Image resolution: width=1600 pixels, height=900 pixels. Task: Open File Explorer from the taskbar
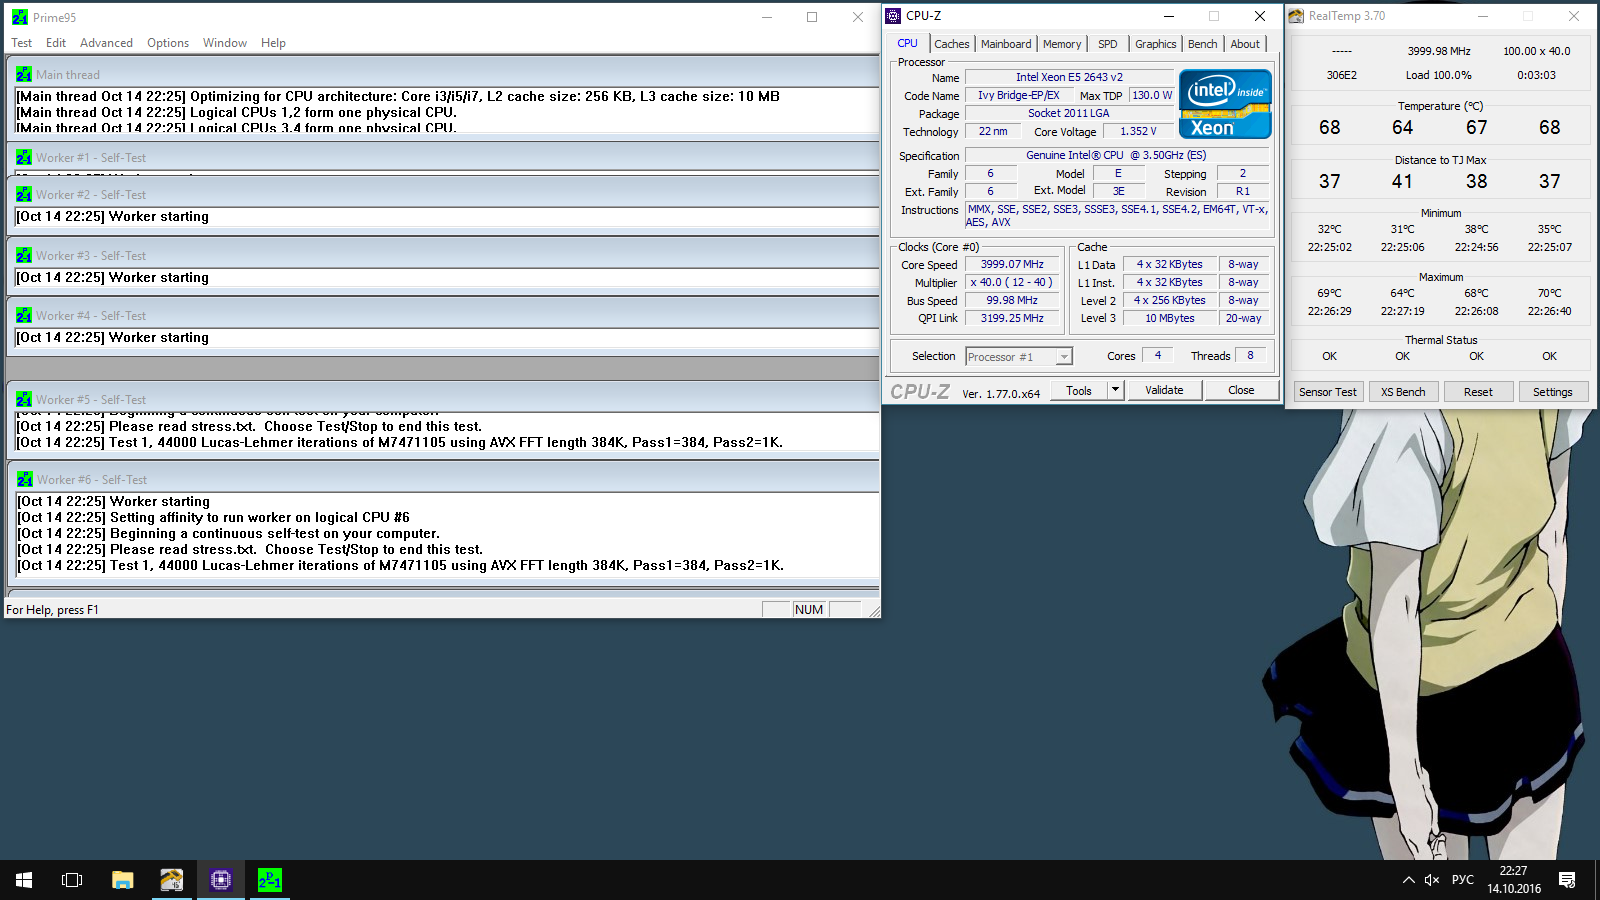click(x=122, y=880)
